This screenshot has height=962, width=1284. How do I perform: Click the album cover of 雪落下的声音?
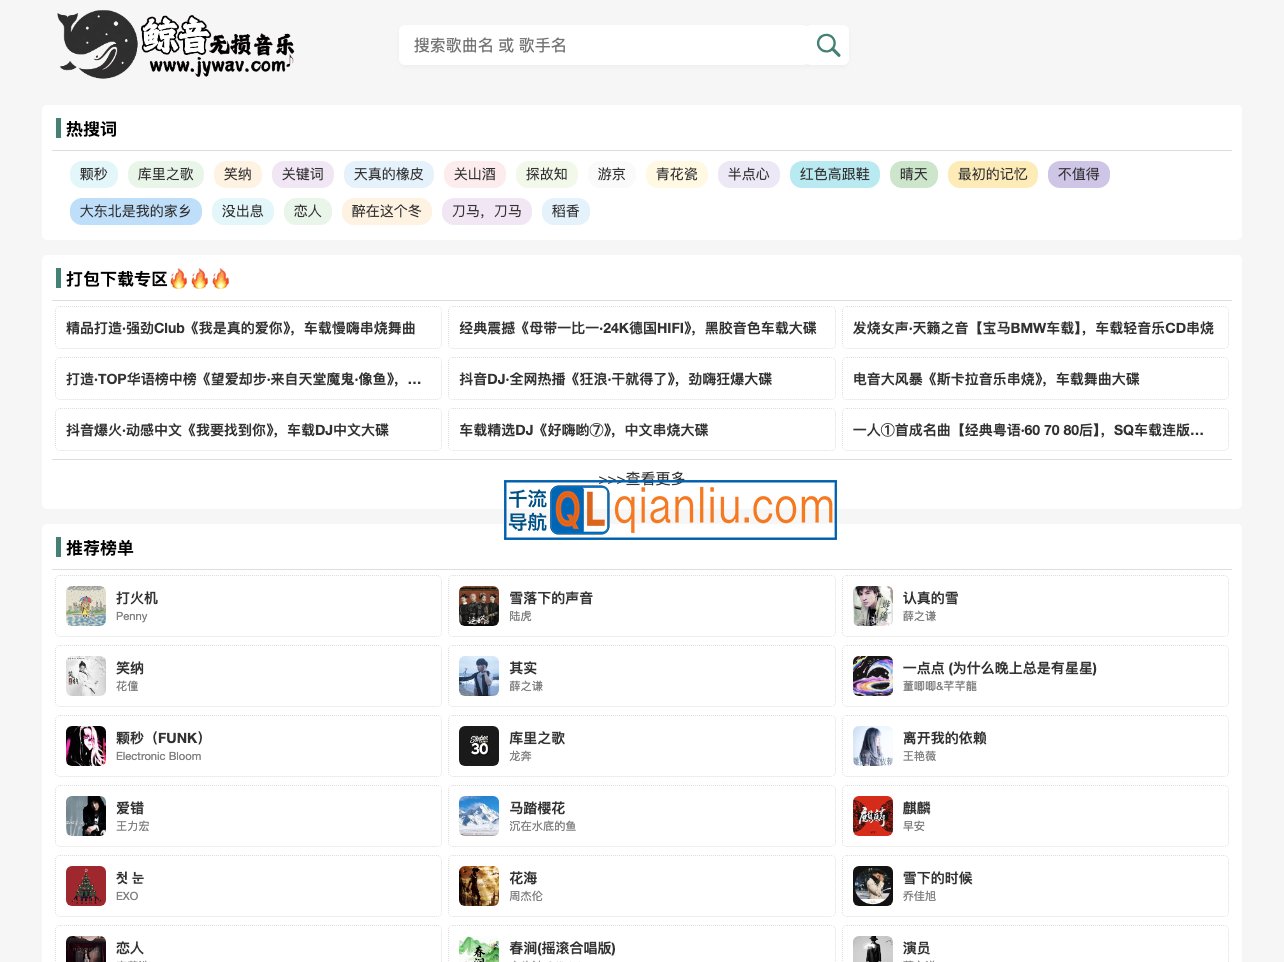coord(479,605)
